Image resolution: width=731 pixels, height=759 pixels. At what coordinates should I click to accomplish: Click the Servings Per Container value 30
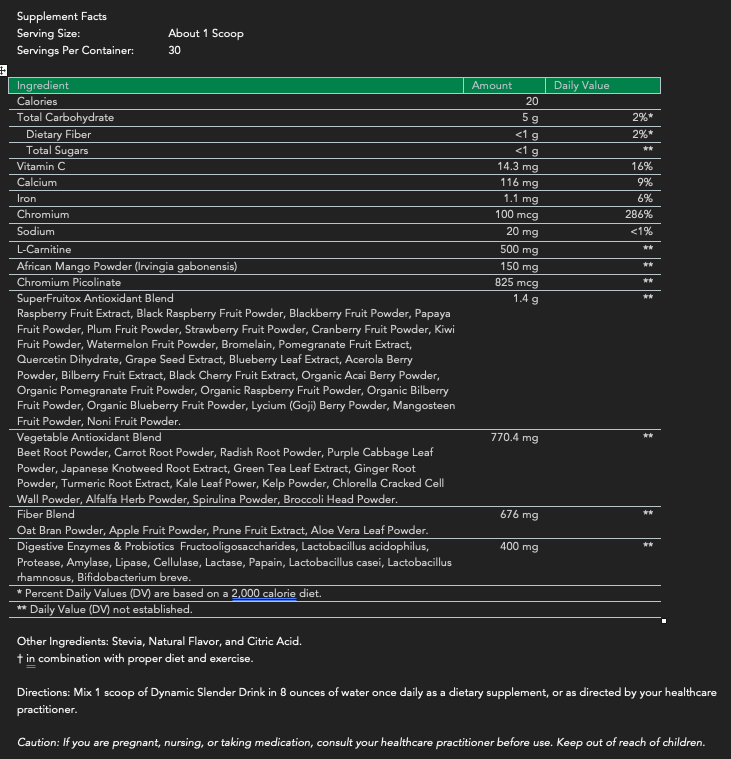175,50
